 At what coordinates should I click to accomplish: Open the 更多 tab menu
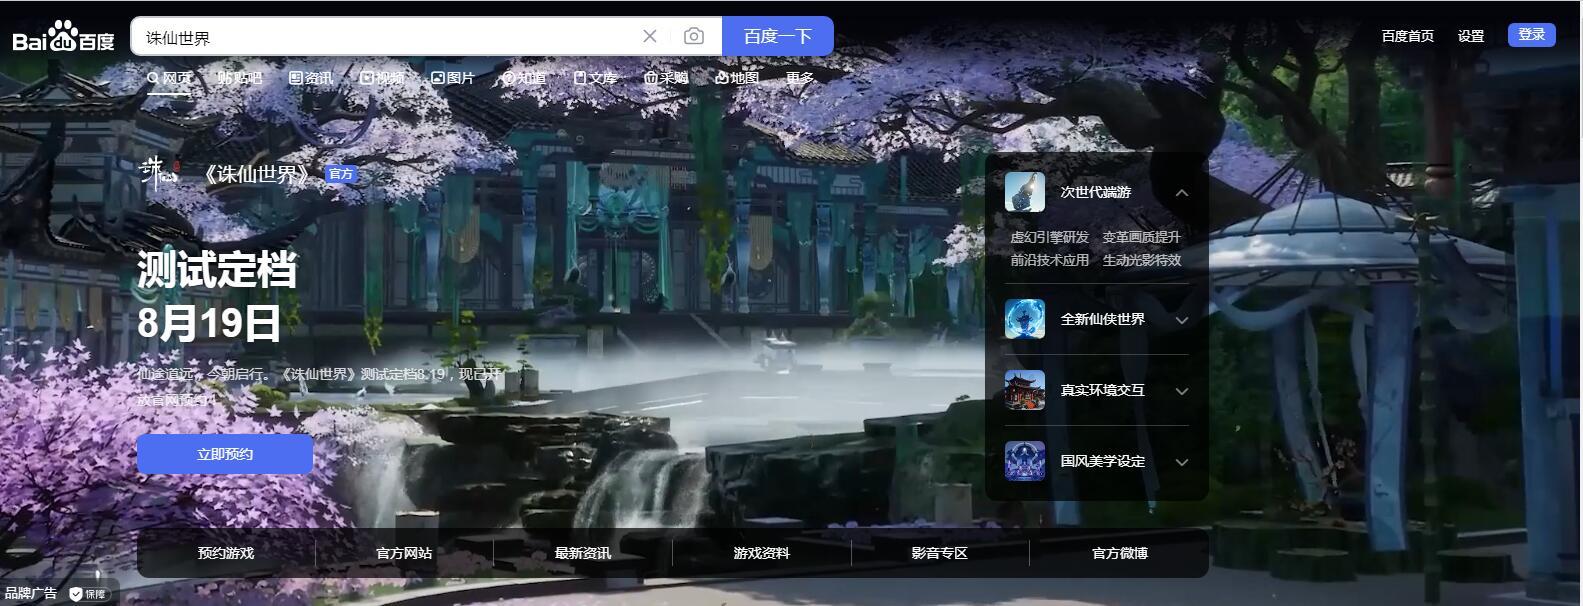click(x=800, y=78)
